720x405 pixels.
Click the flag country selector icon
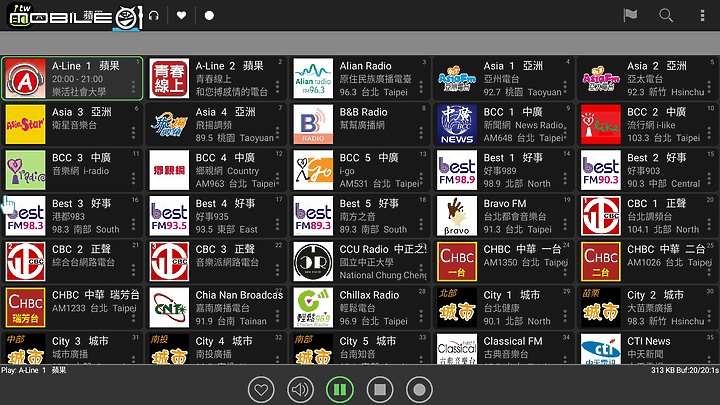coord(630,16)
